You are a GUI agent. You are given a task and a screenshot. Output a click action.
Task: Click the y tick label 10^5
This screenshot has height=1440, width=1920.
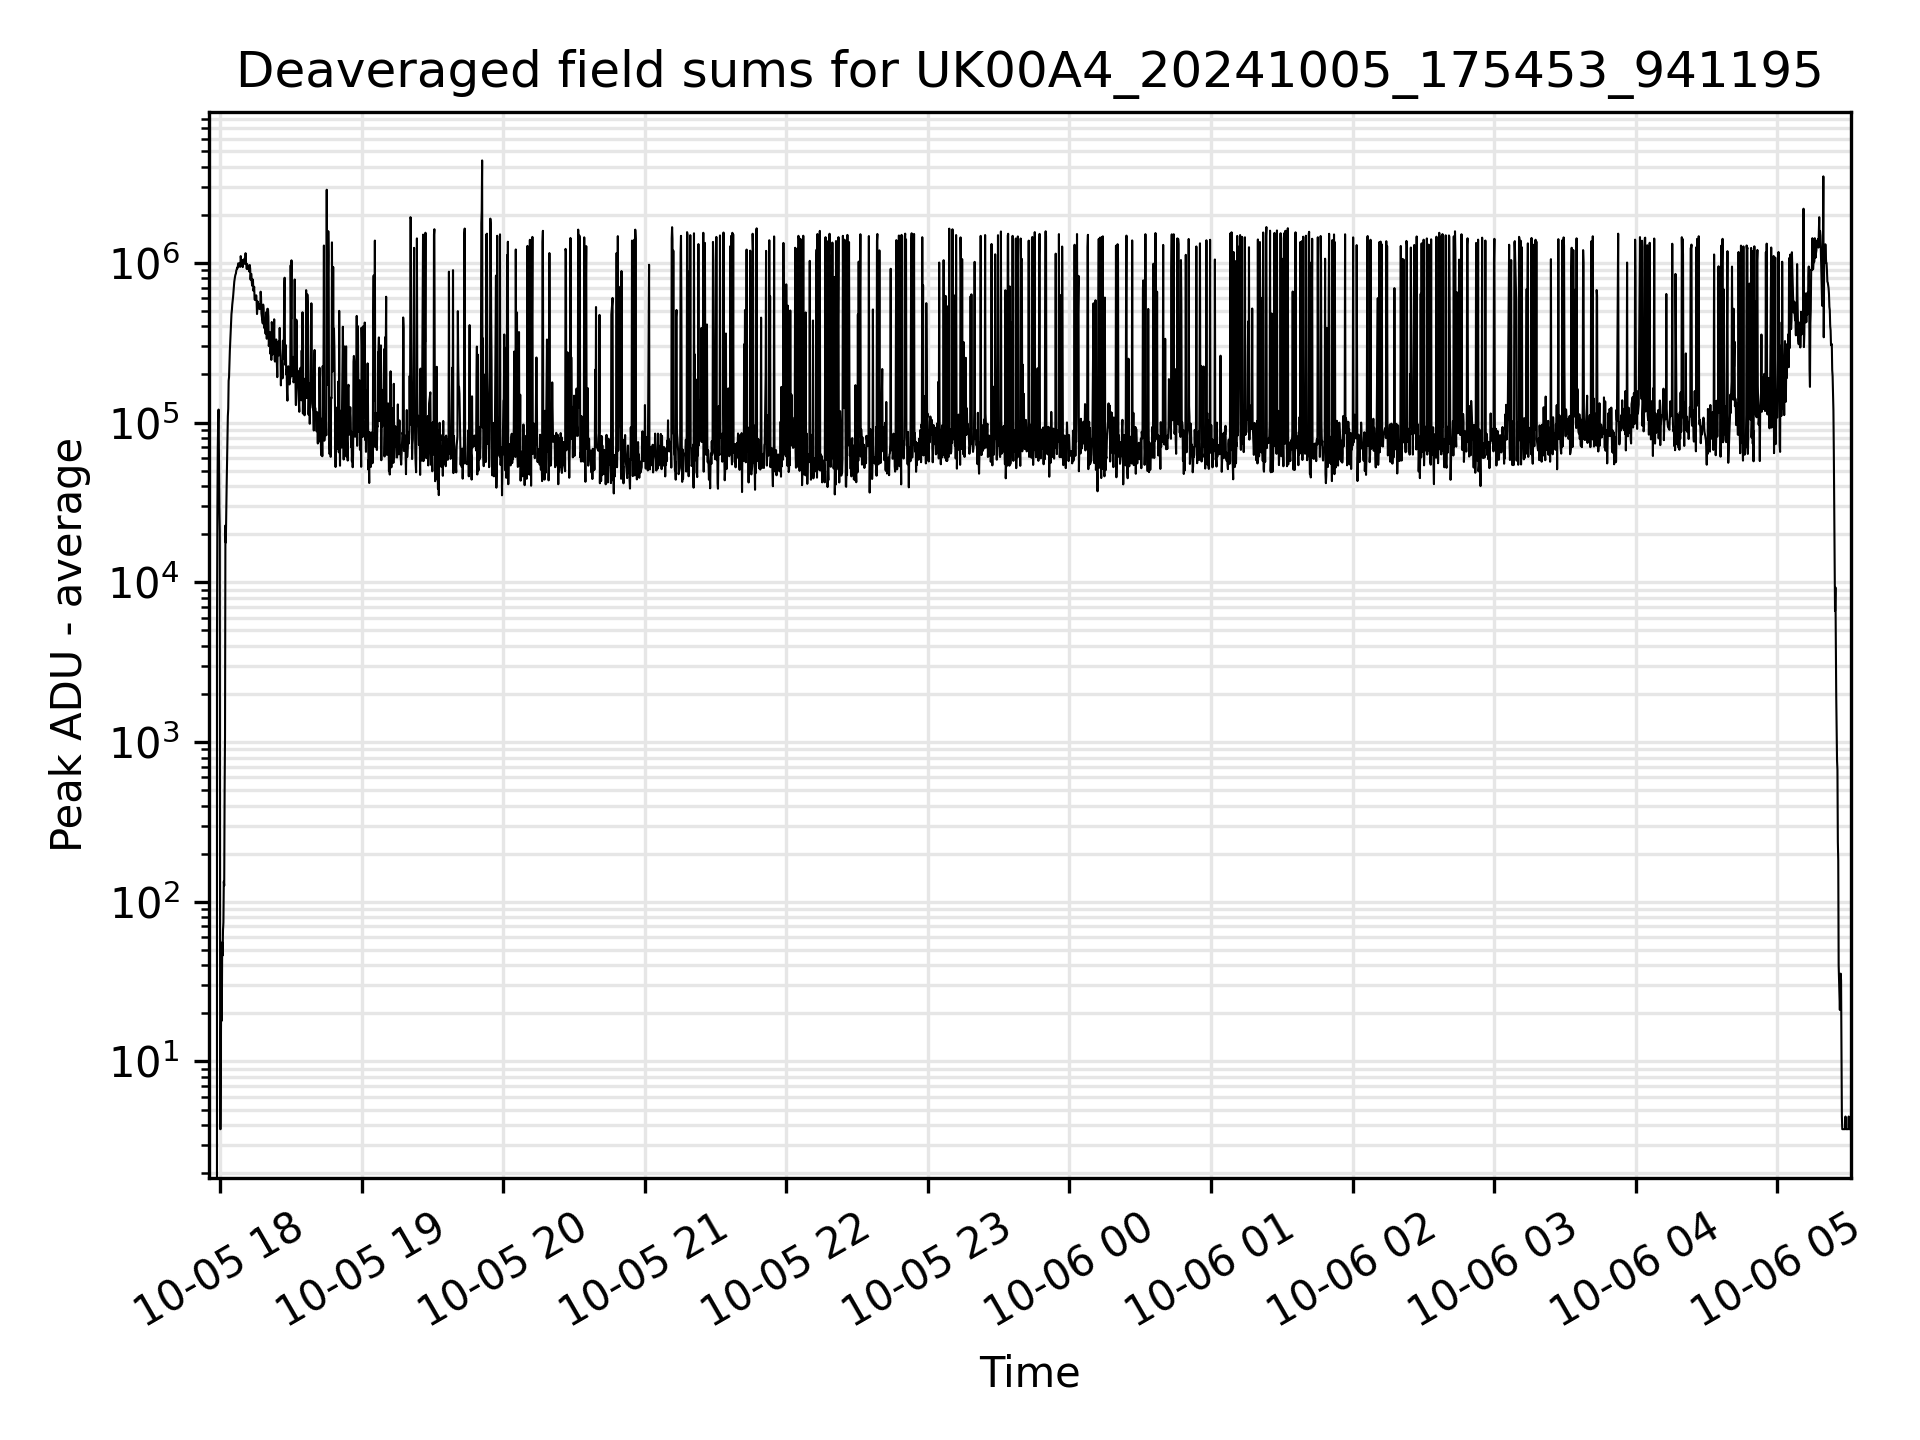(x=146, y=422)
